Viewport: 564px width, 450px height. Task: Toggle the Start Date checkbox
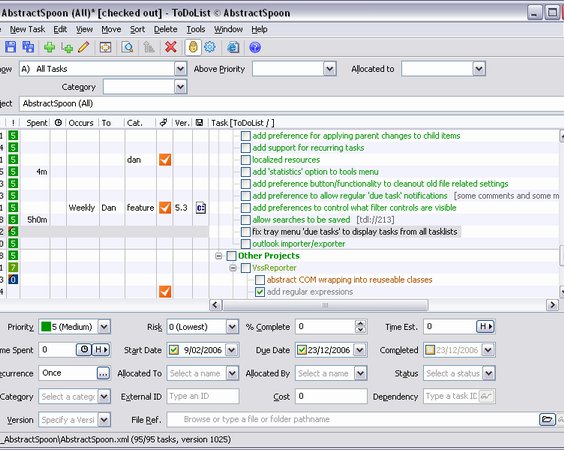coord(174,350)
